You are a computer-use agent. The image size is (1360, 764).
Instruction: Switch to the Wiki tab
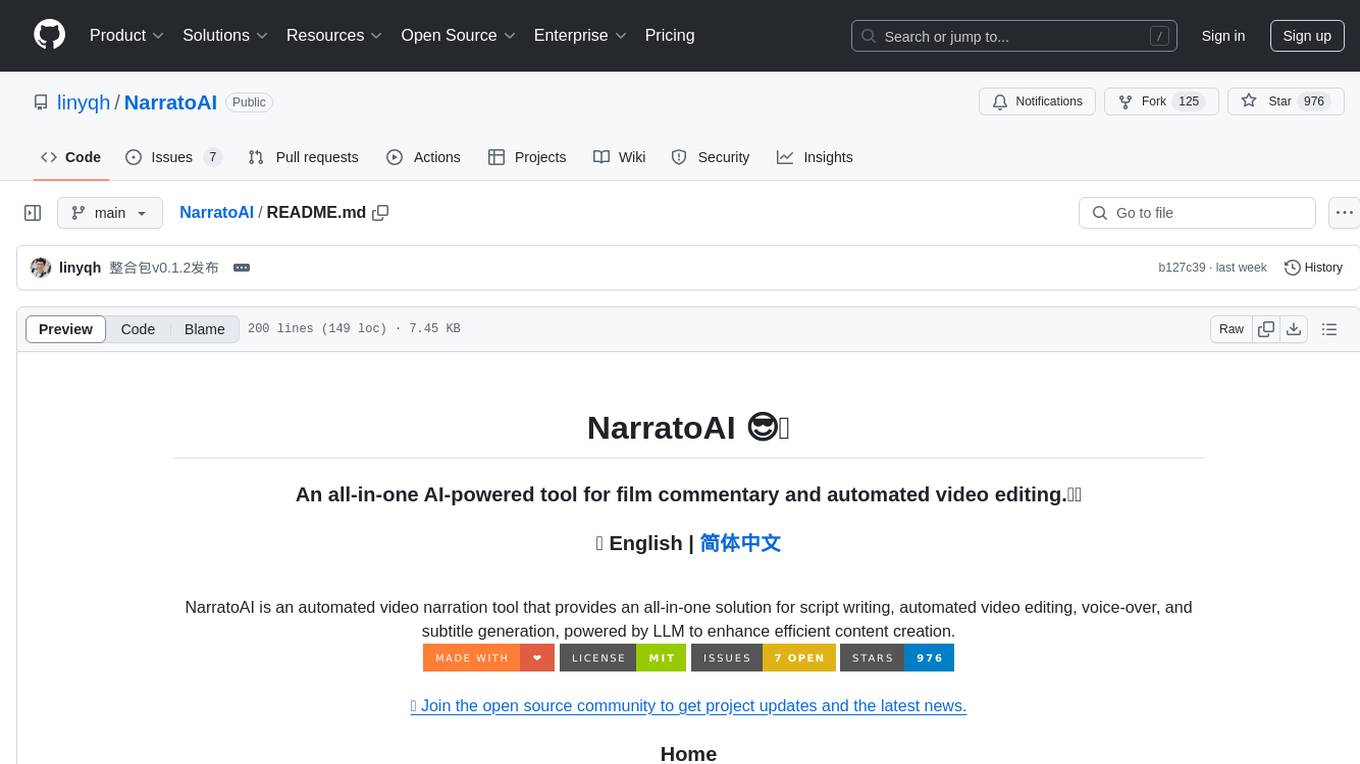[x=619, y=157]
